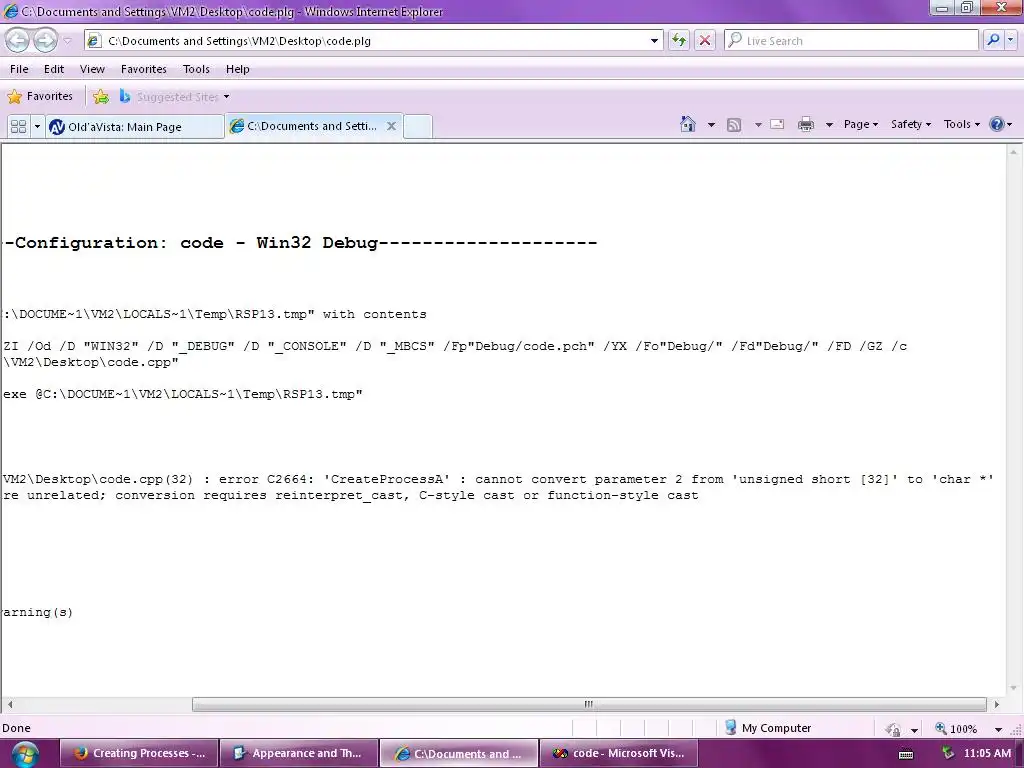
Task: Open the recent pages dropdown arrow
Action: point(67,41)
